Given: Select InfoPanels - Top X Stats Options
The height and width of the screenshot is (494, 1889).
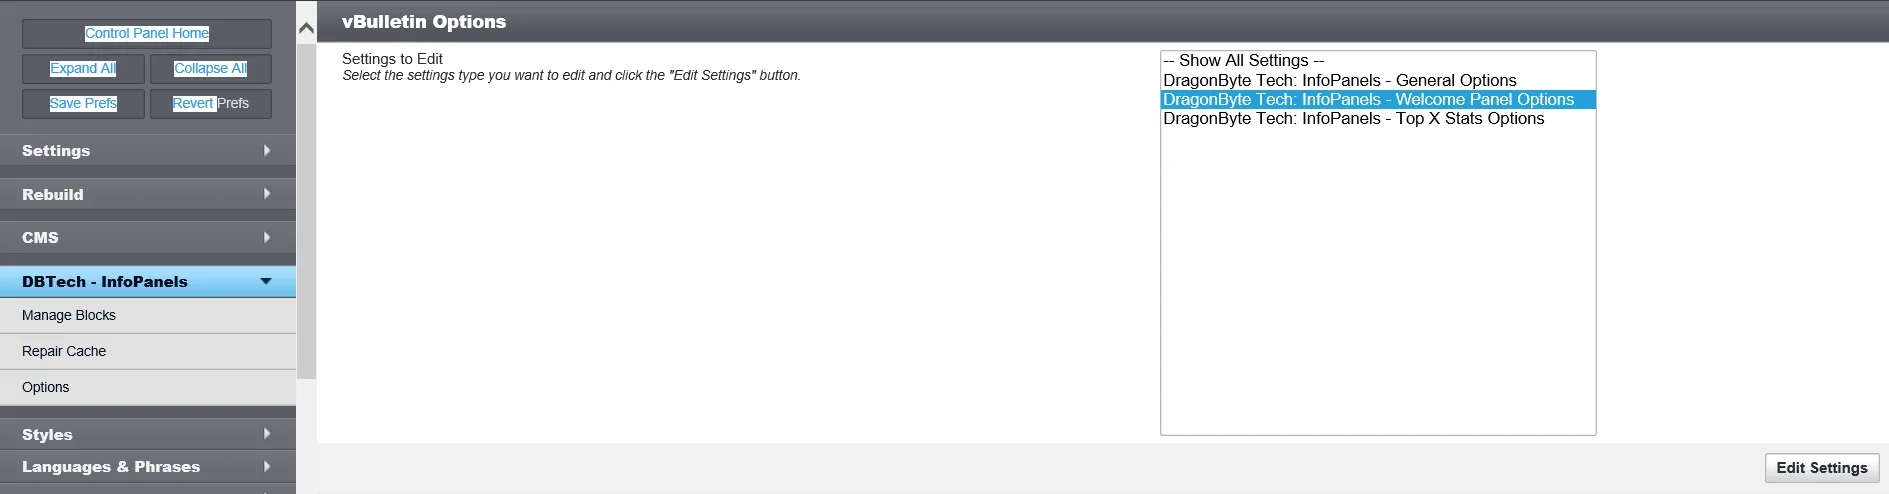Looking at the screenshot, I should tap(1378, 118).
